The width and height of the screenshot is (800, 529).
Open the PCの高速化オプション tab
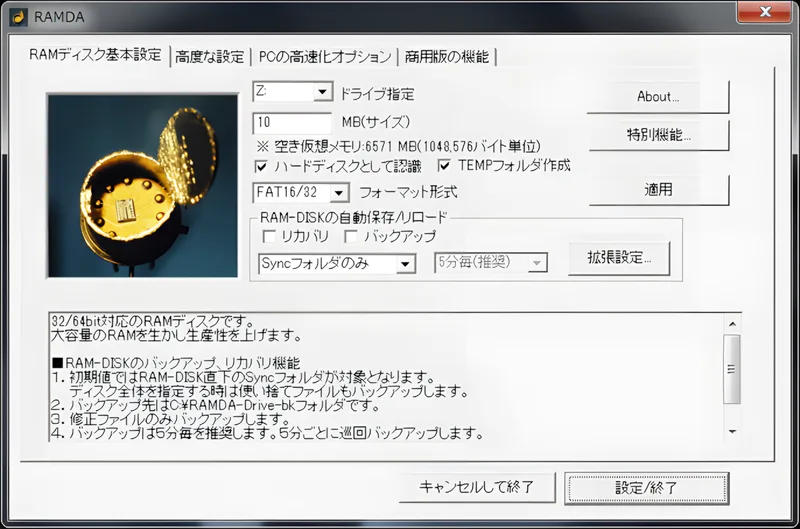point(324,57)
